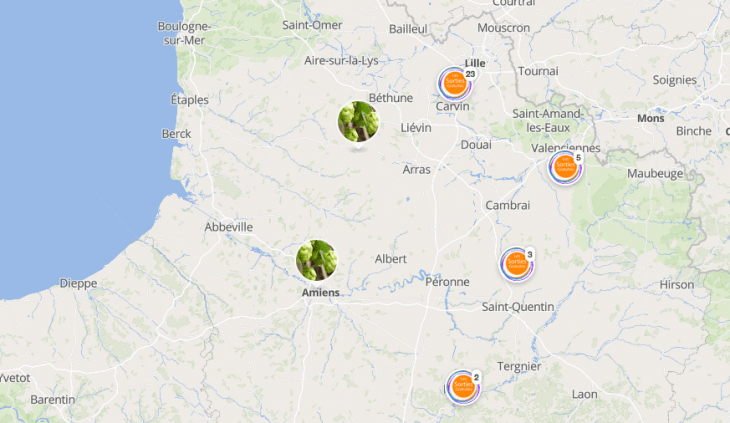Open the 2-event cluster marker near Tergnier
Image resolution: width=730 pixels, height=423 pixels.
(463, 387)
